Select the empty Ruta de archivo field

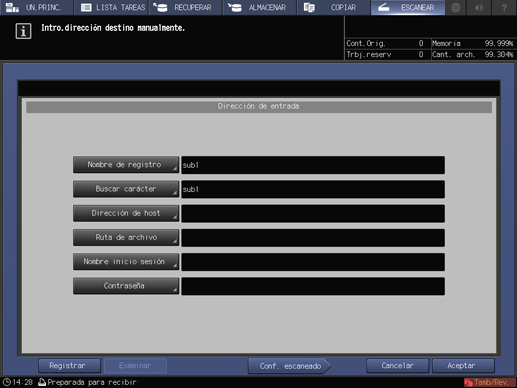pyautogui.click(x=313, y=238)
